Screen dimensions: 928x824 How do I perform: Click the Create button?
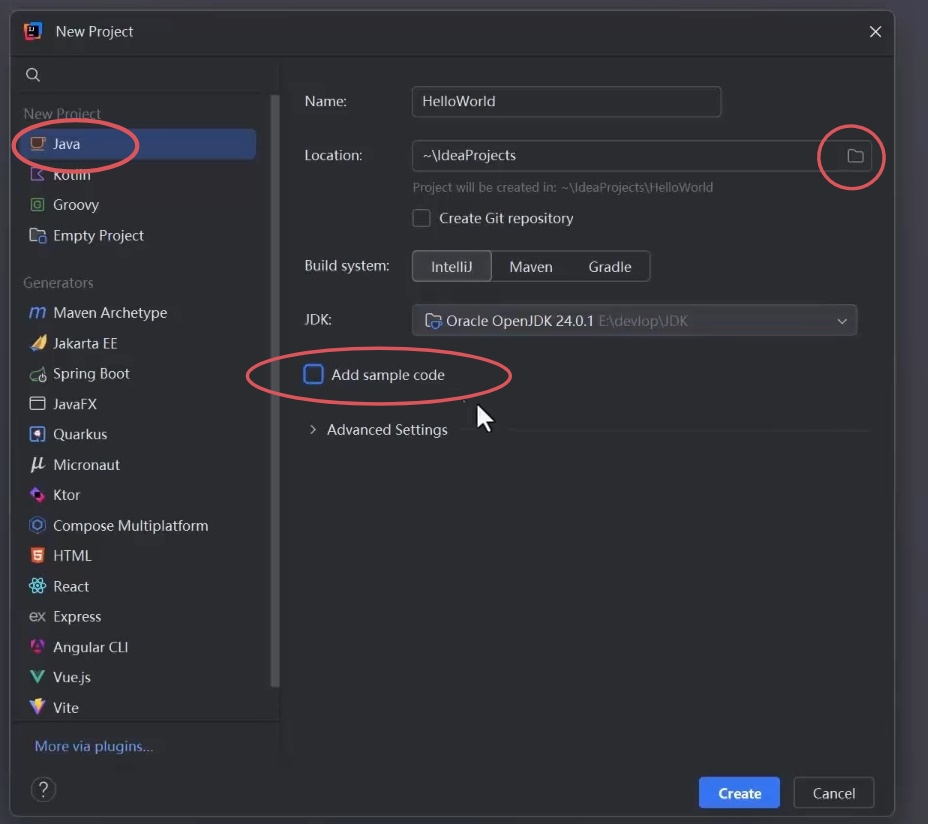pyautogui.click(x=739, y=793)
